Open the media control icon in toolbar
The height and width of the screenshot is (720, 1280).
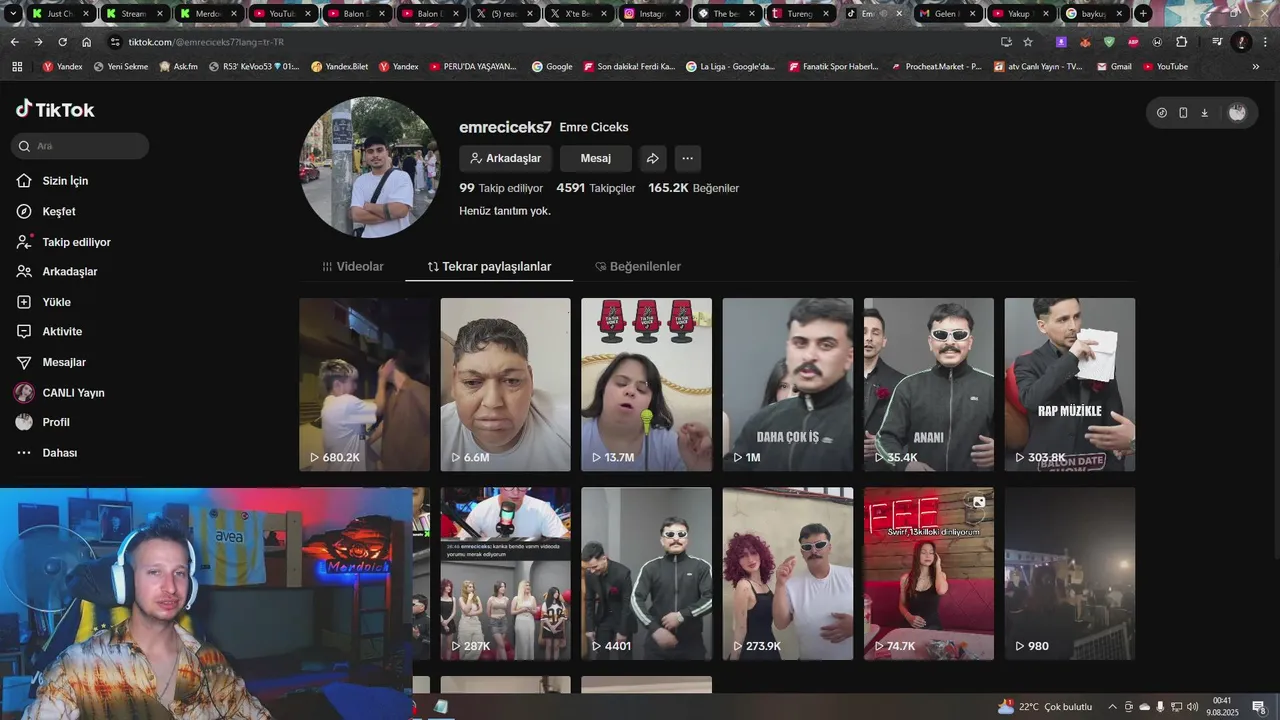(1217, 42)
